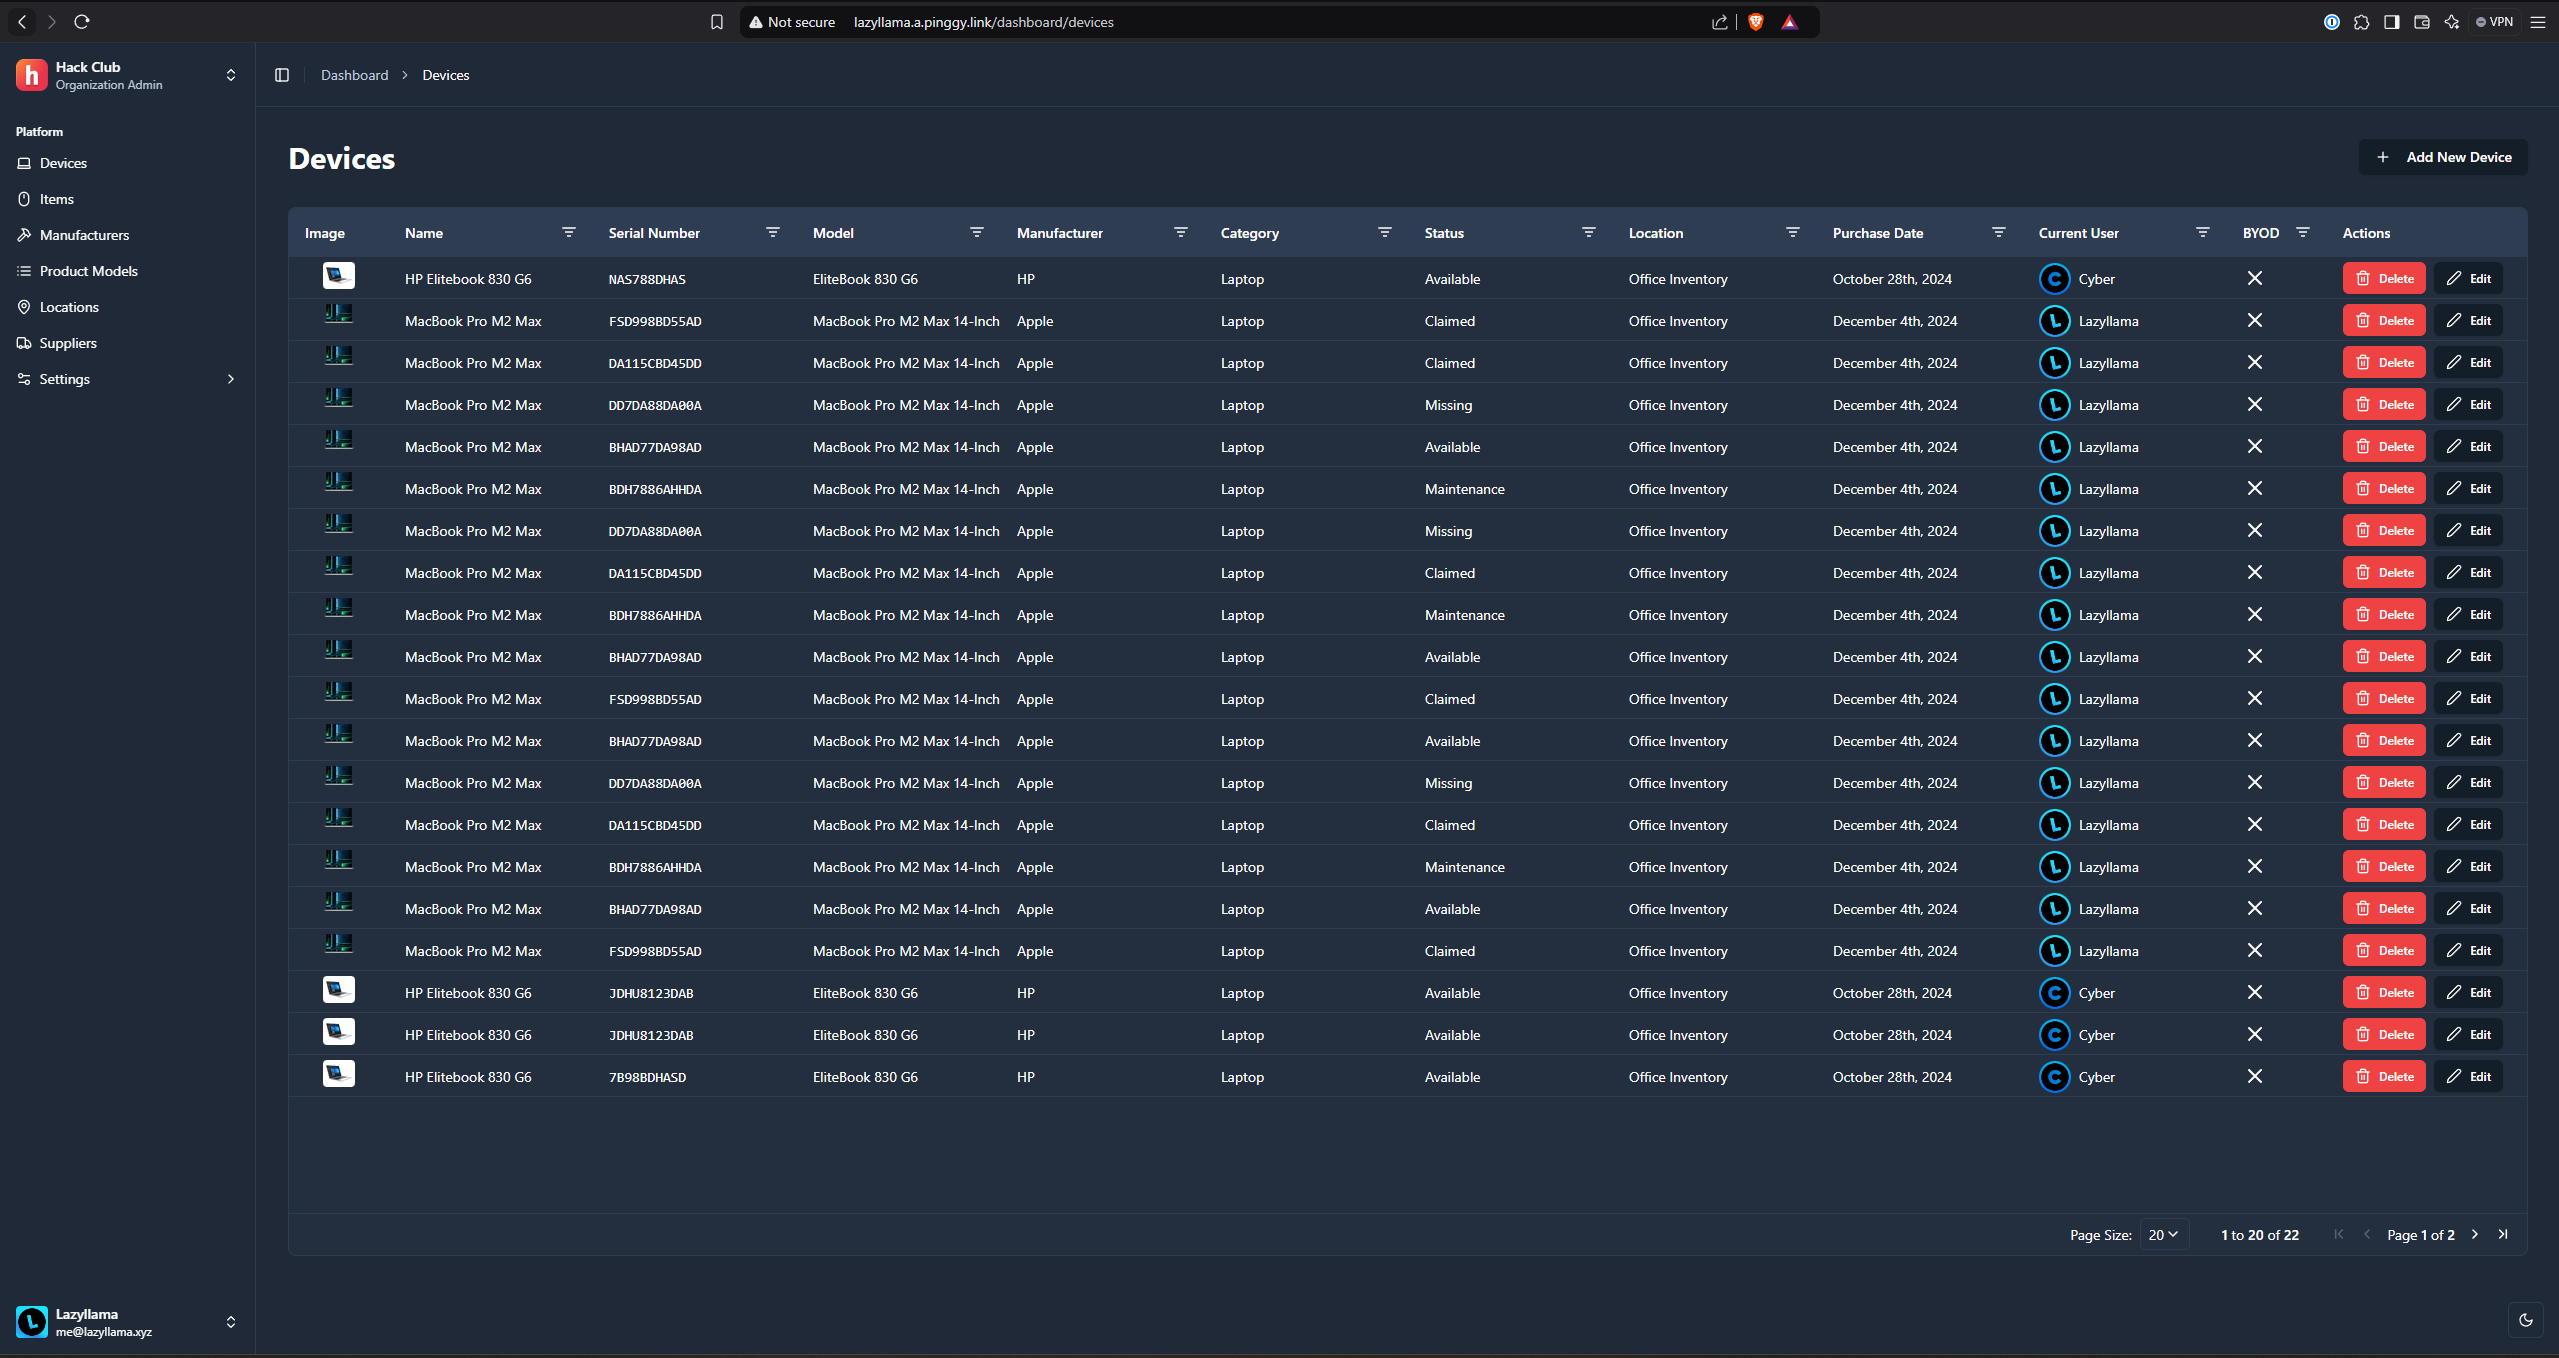Expand the Lazyllama account menu
This screenshot has height=1358, width=2559.
coord(231,1322)
